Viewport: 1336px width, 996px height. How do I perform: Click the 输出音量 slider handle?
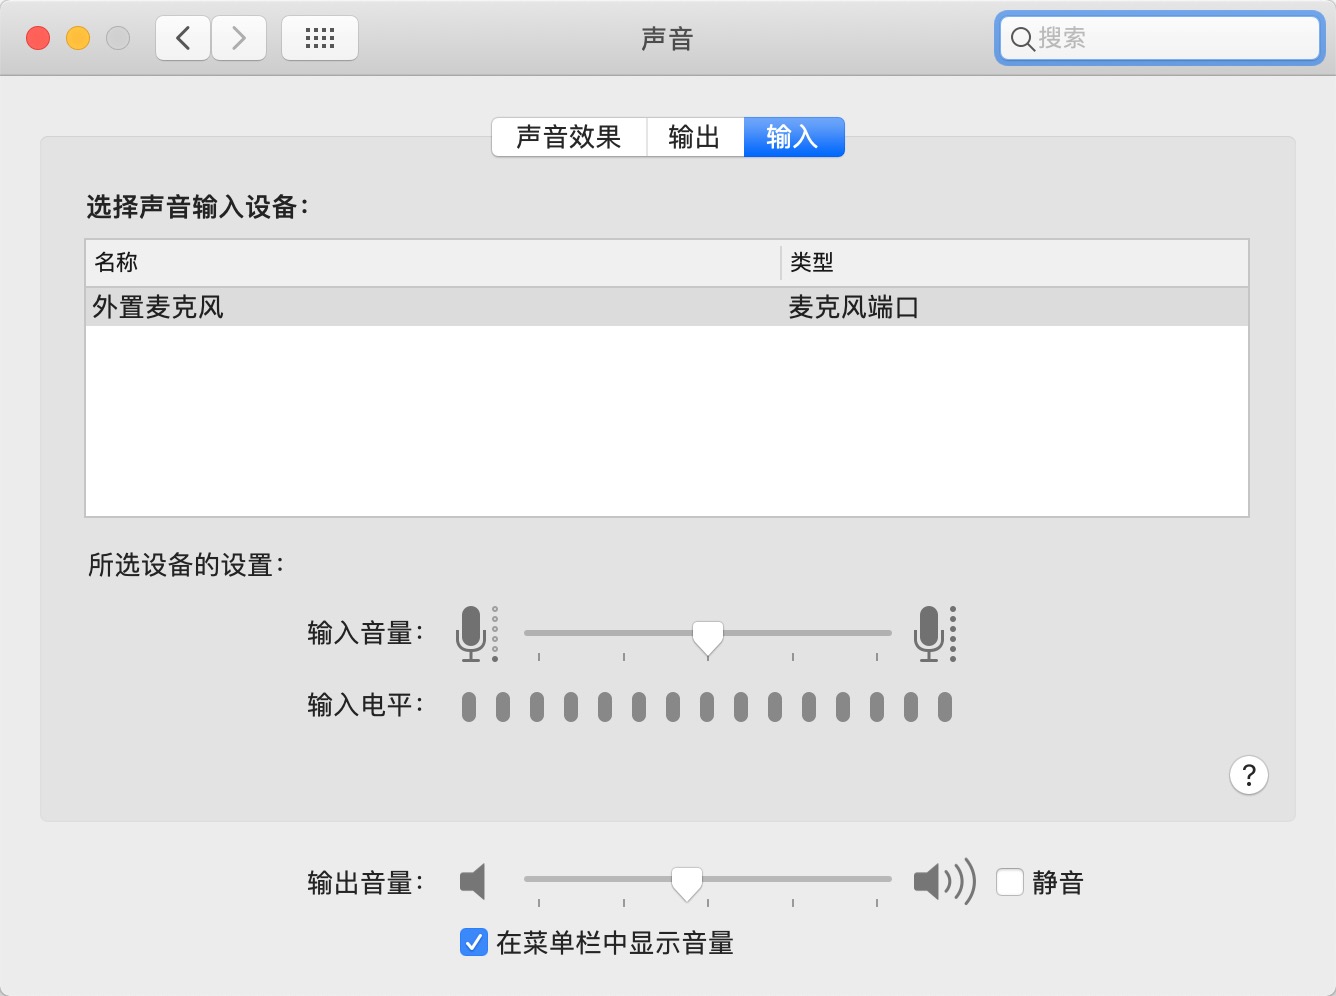[x=687, y=882]
